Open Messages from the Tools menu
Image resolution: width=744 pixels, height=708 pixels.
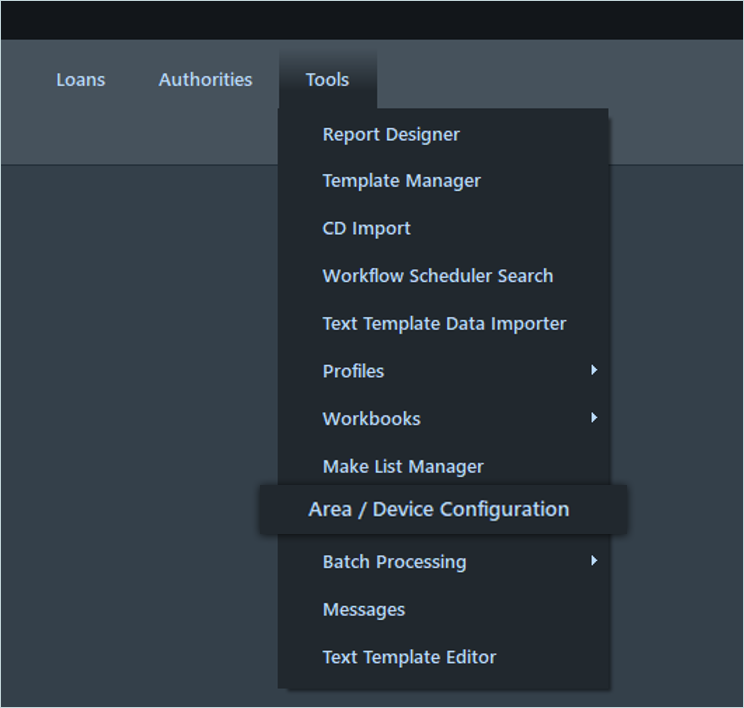[x=364, y=610]
